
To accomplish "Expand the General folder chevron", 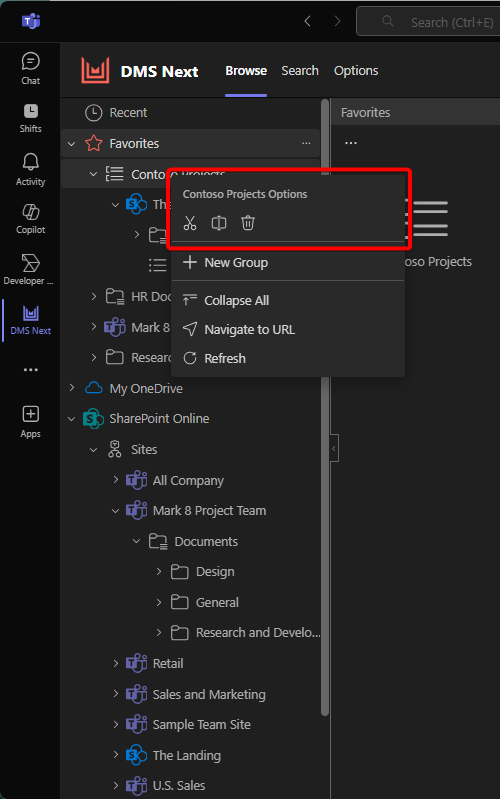I will coord(159,602).
